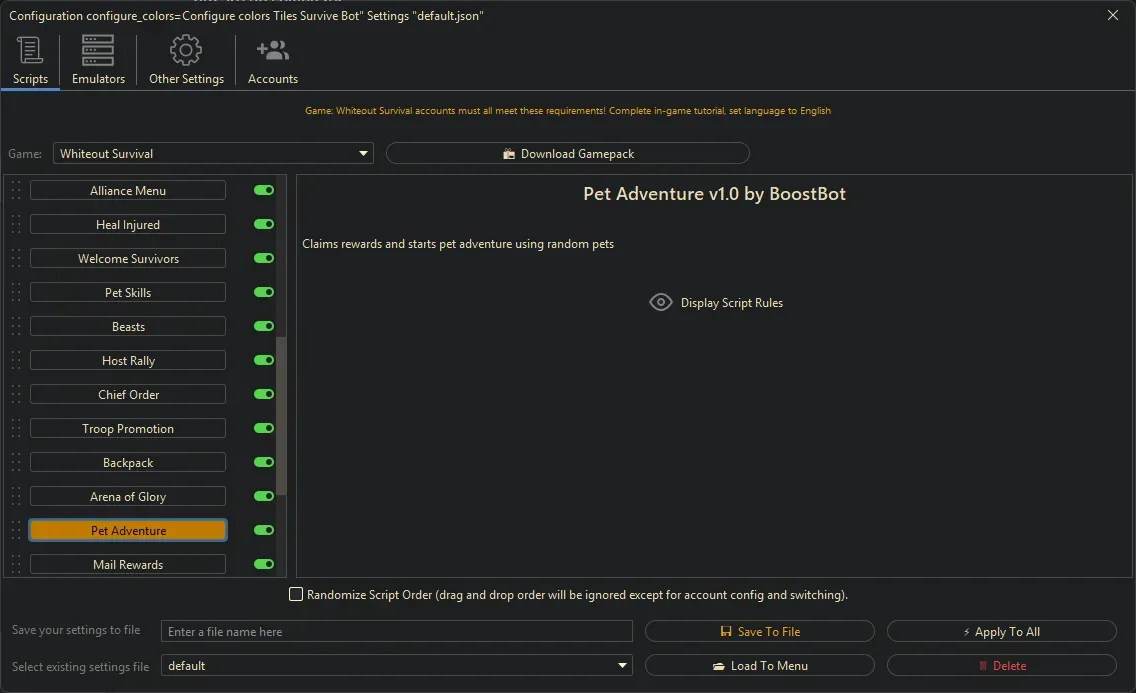1136x693 pixels.
Task: Toggle off the Arena of Glory switch
Action: click(x=264, y=497)
